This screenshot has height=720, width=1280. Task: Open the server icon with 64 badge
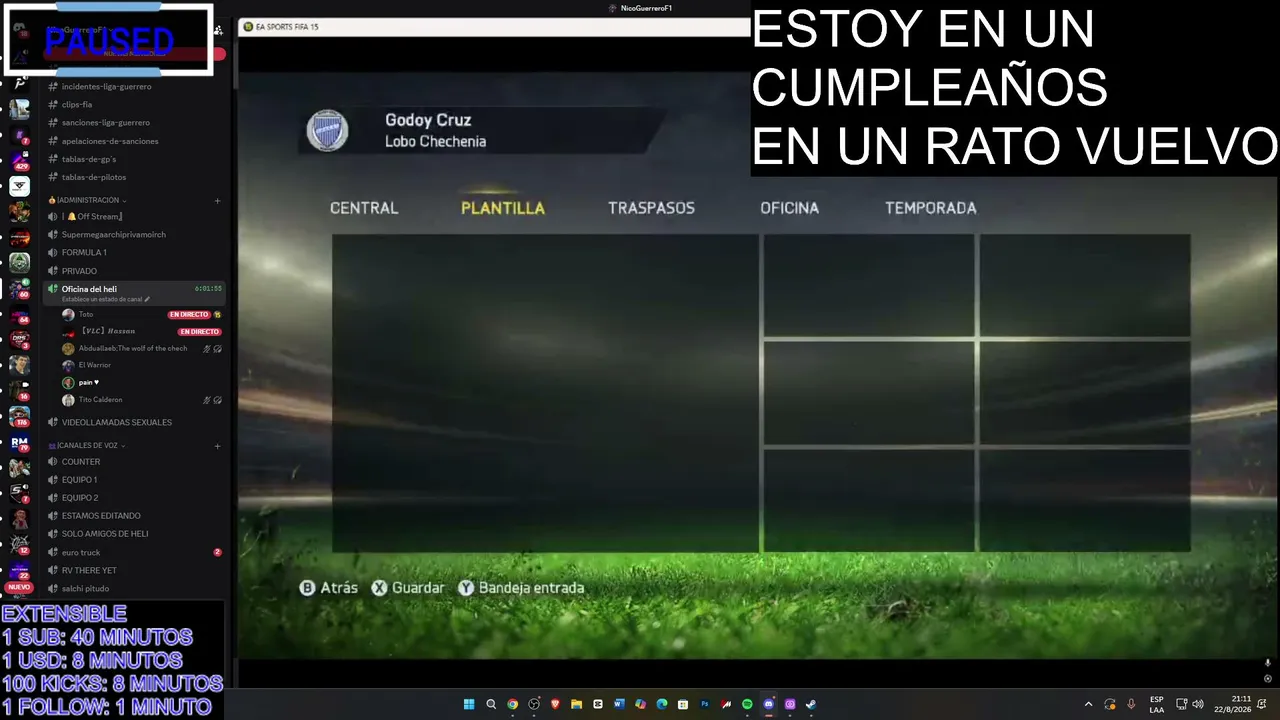pos(19,314)
